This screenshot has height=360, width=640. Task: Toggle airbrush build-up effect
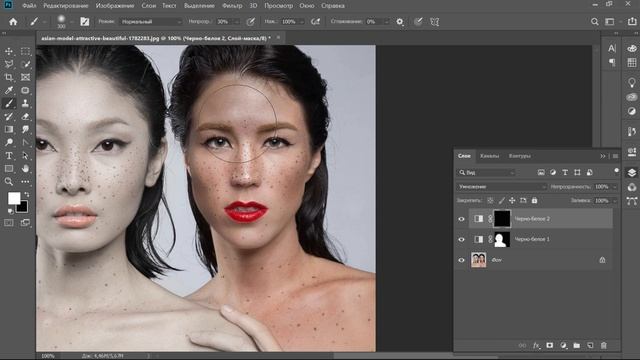click(x=316, y=22)
